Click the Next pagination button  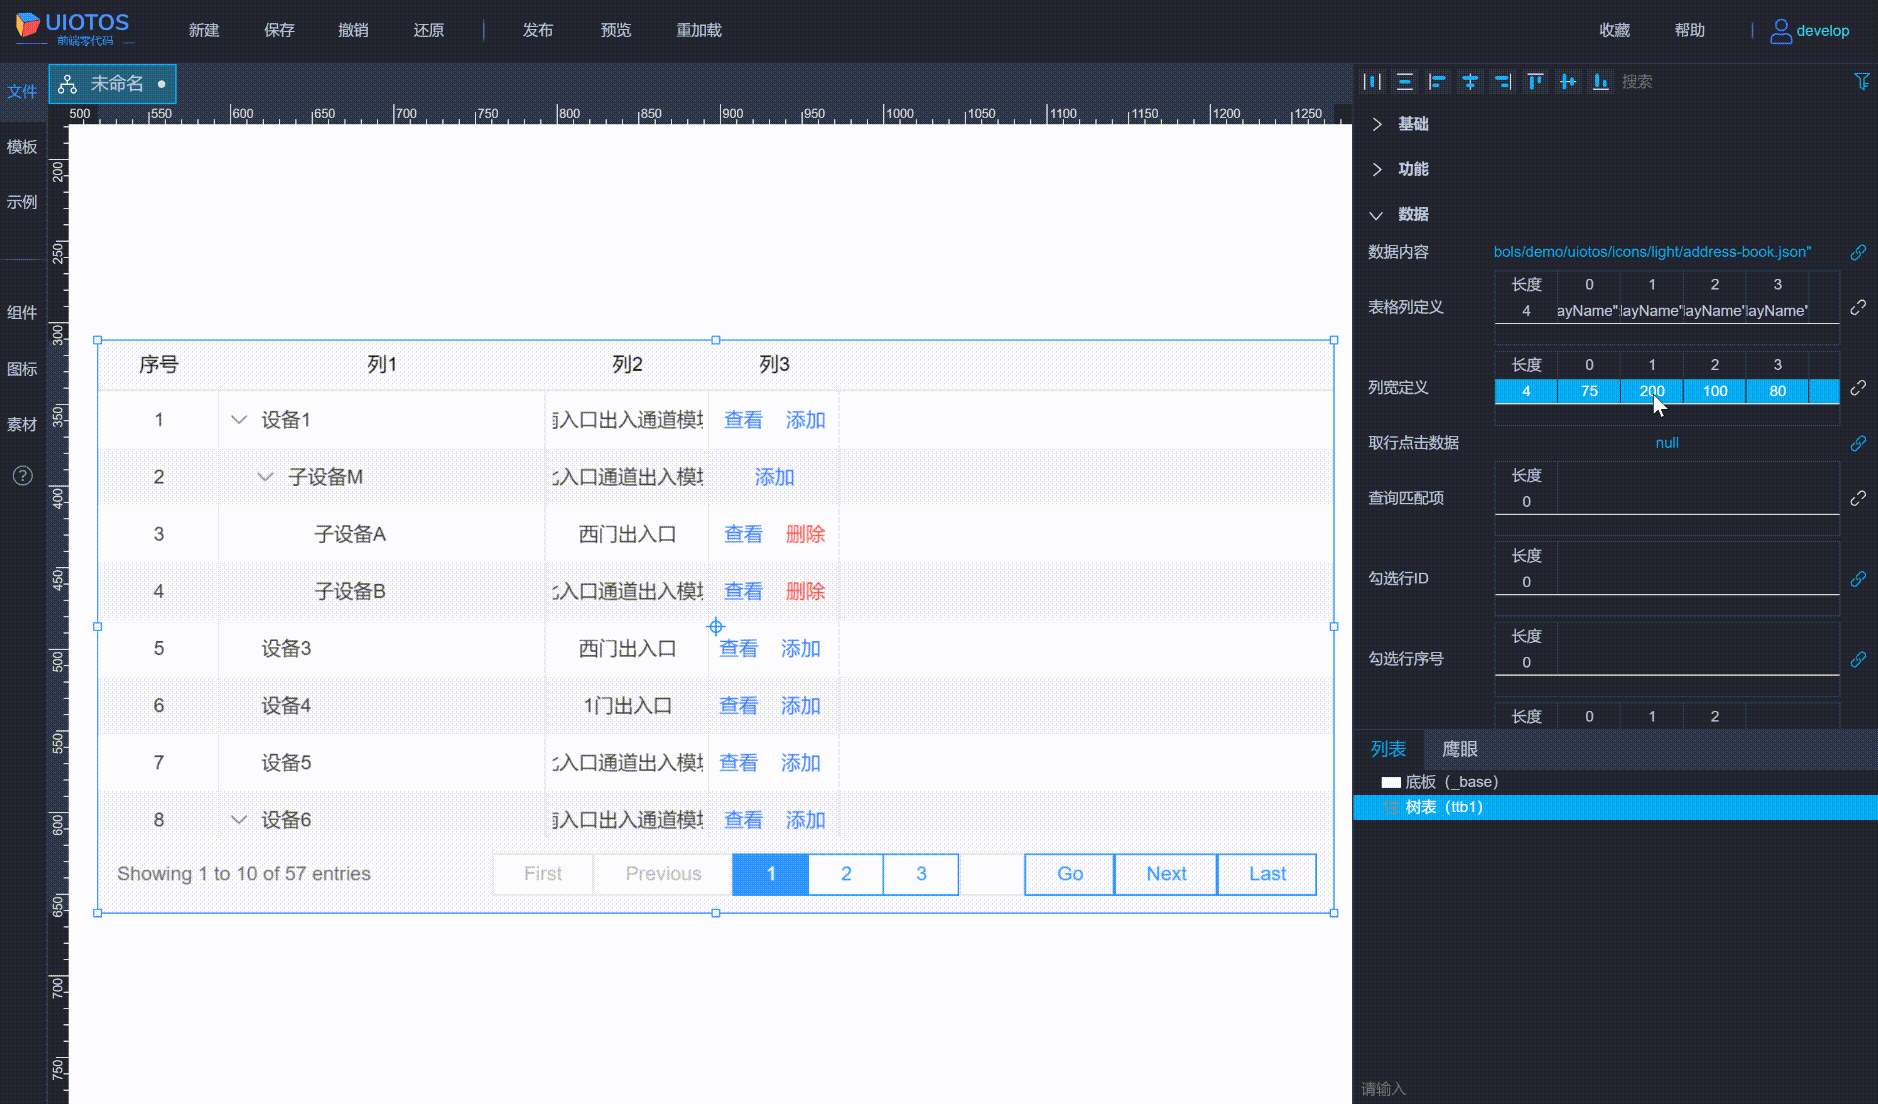point(1165,874)
